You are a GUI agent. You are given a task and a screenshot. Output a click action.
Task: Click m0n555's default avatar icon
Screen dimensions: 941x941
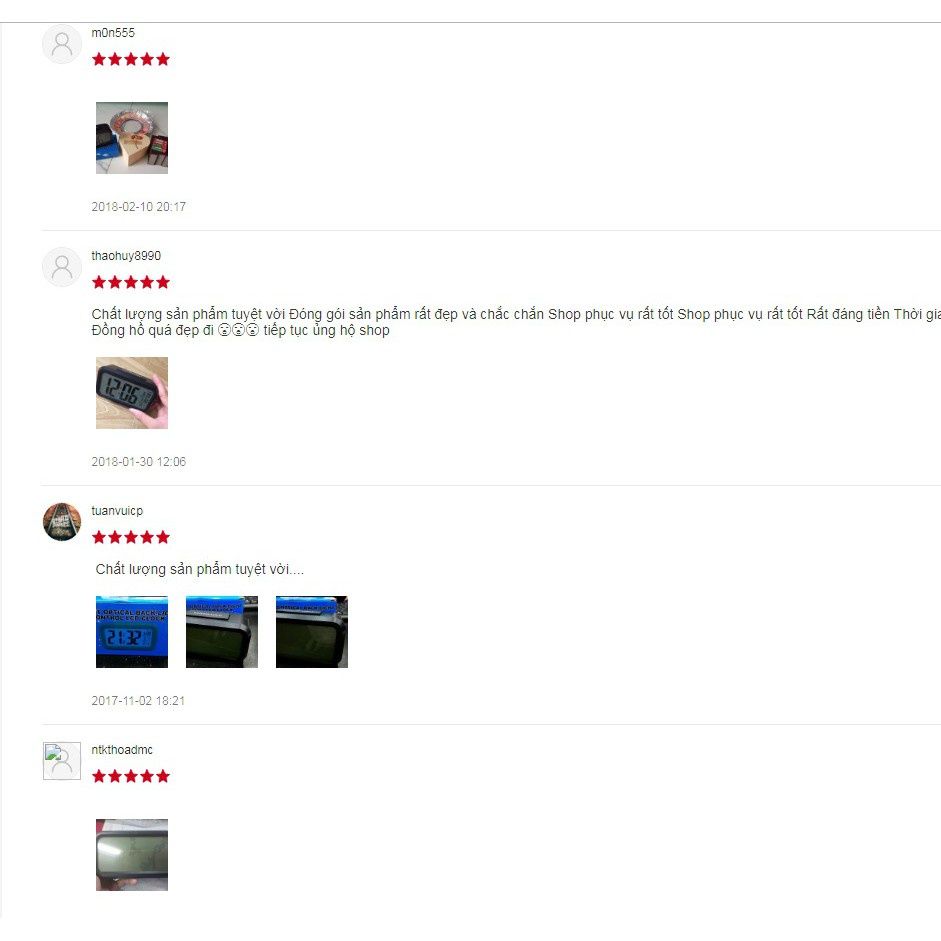(62, 44)
